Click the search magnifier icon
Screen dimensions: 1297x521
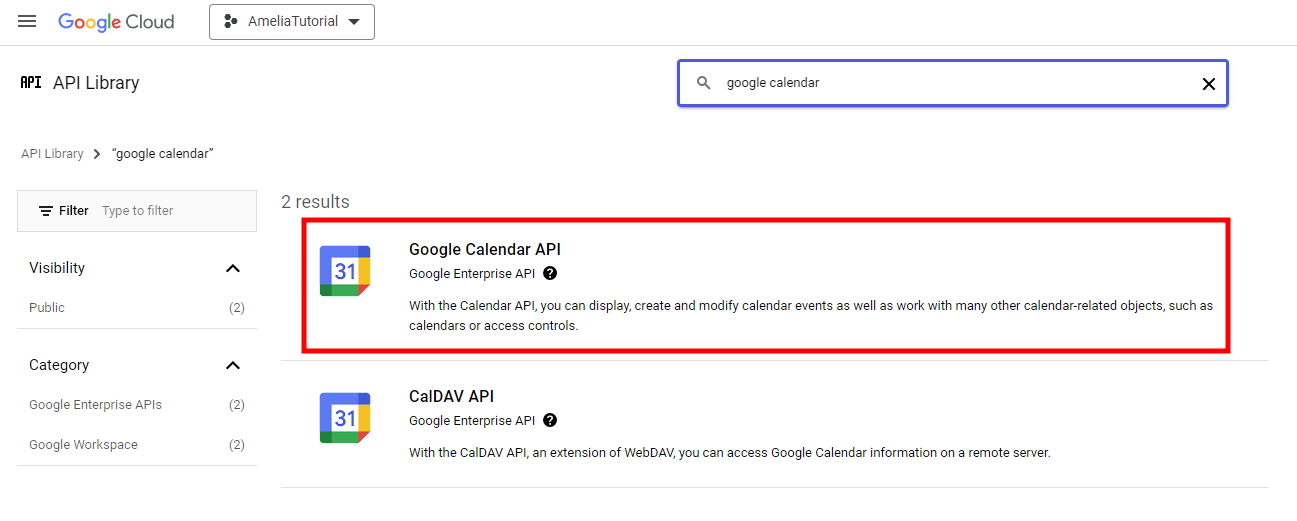[704, 83]
